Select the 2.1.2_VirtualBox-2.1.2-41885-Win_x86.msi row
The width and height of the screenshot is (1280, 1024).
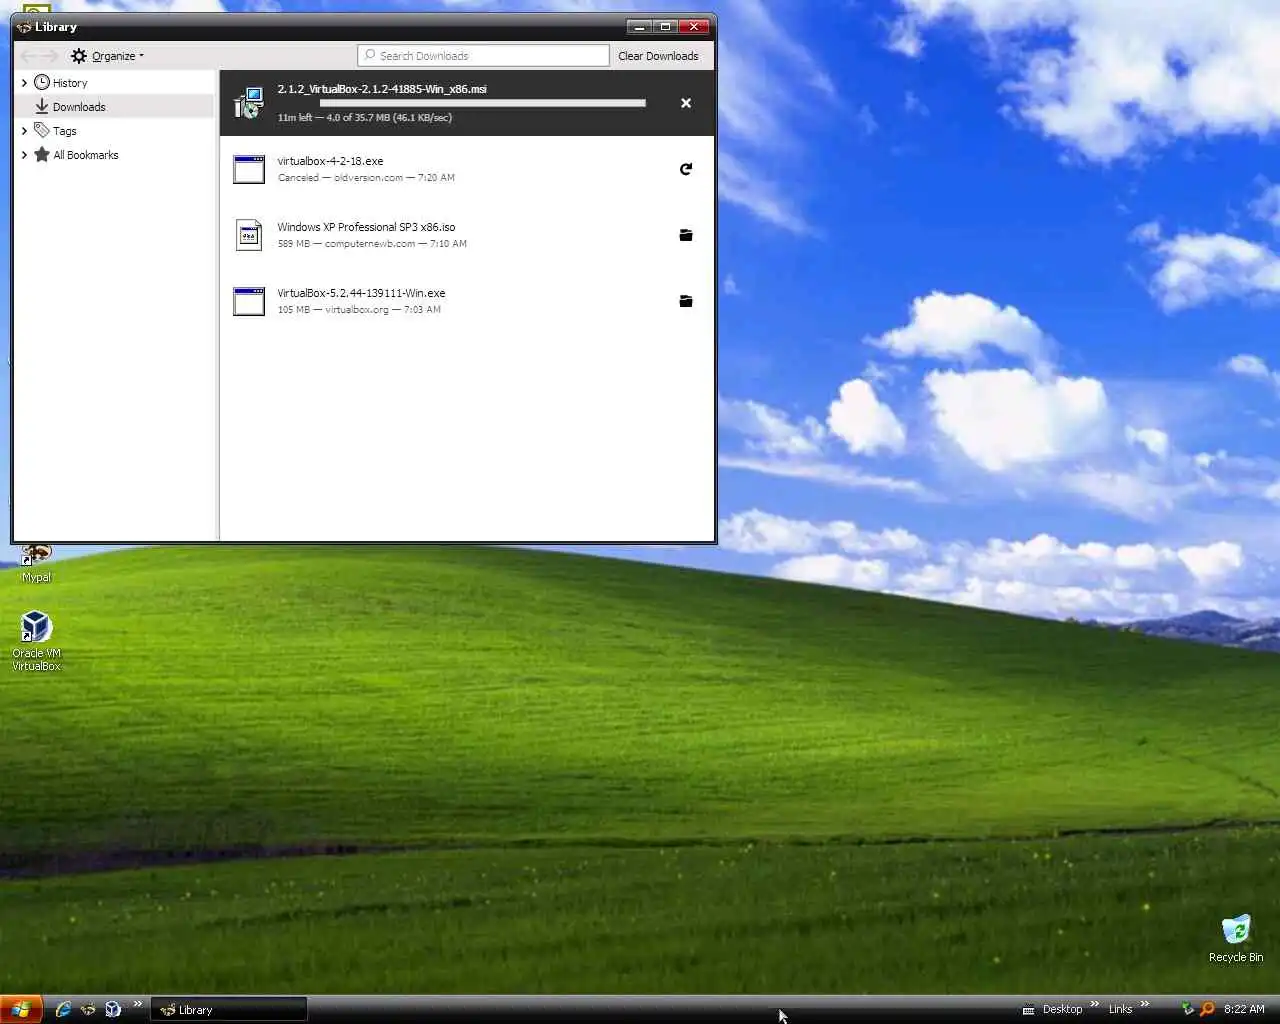pos(467,103)
